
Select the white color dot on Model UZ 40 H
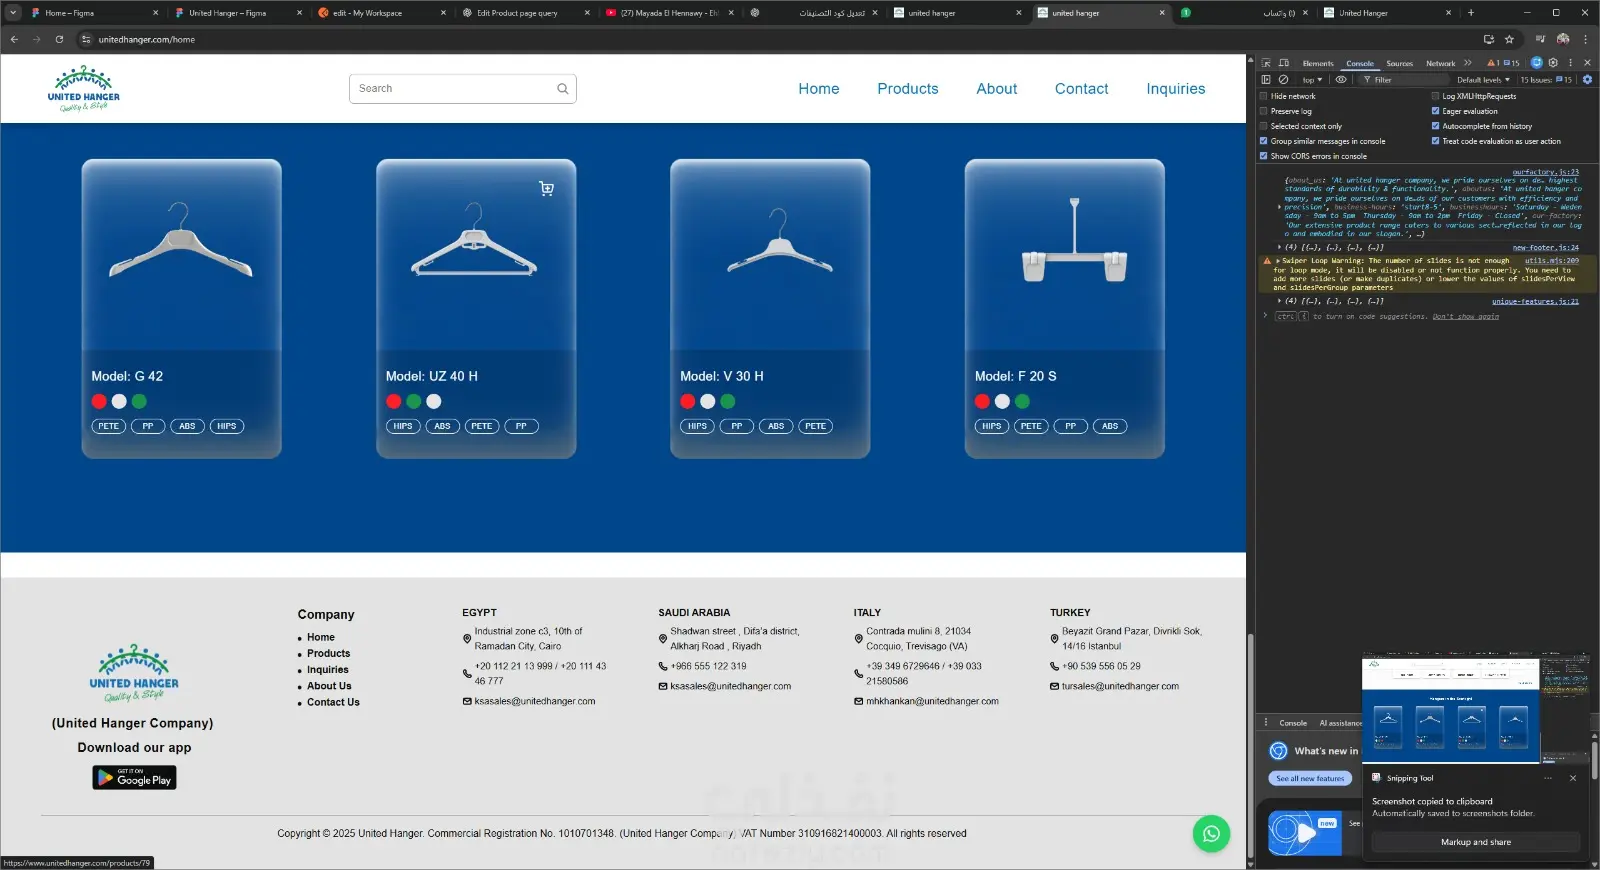pyautogui.click(x=433, y=401)
